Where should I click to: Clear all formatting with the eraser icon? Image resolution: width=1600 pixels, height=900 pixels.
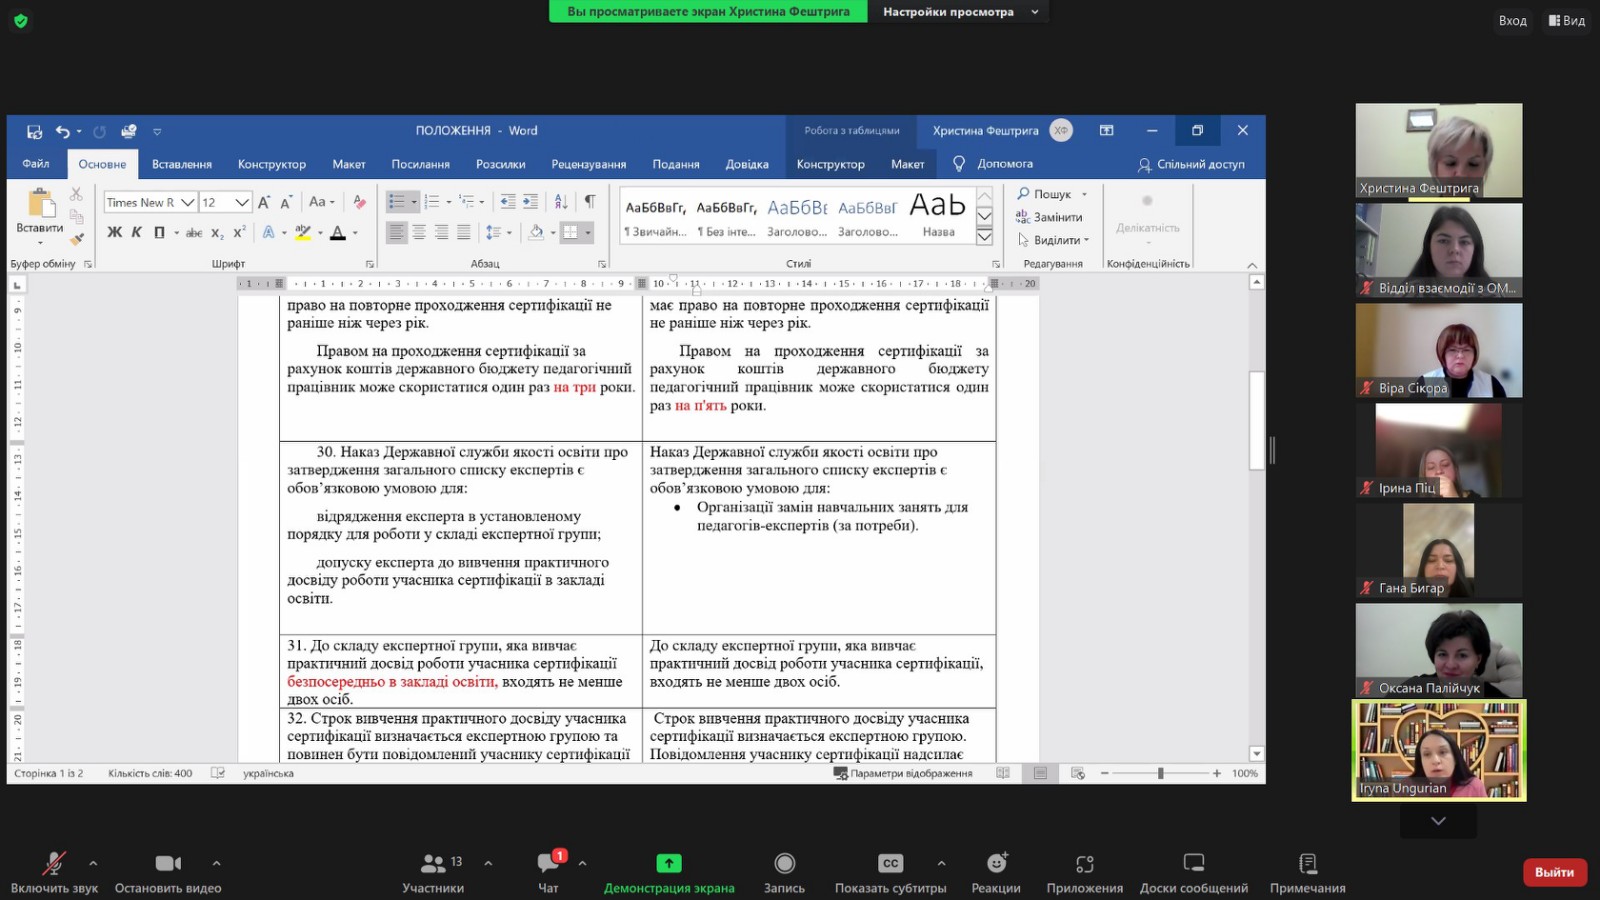click(x=359, y=202)
